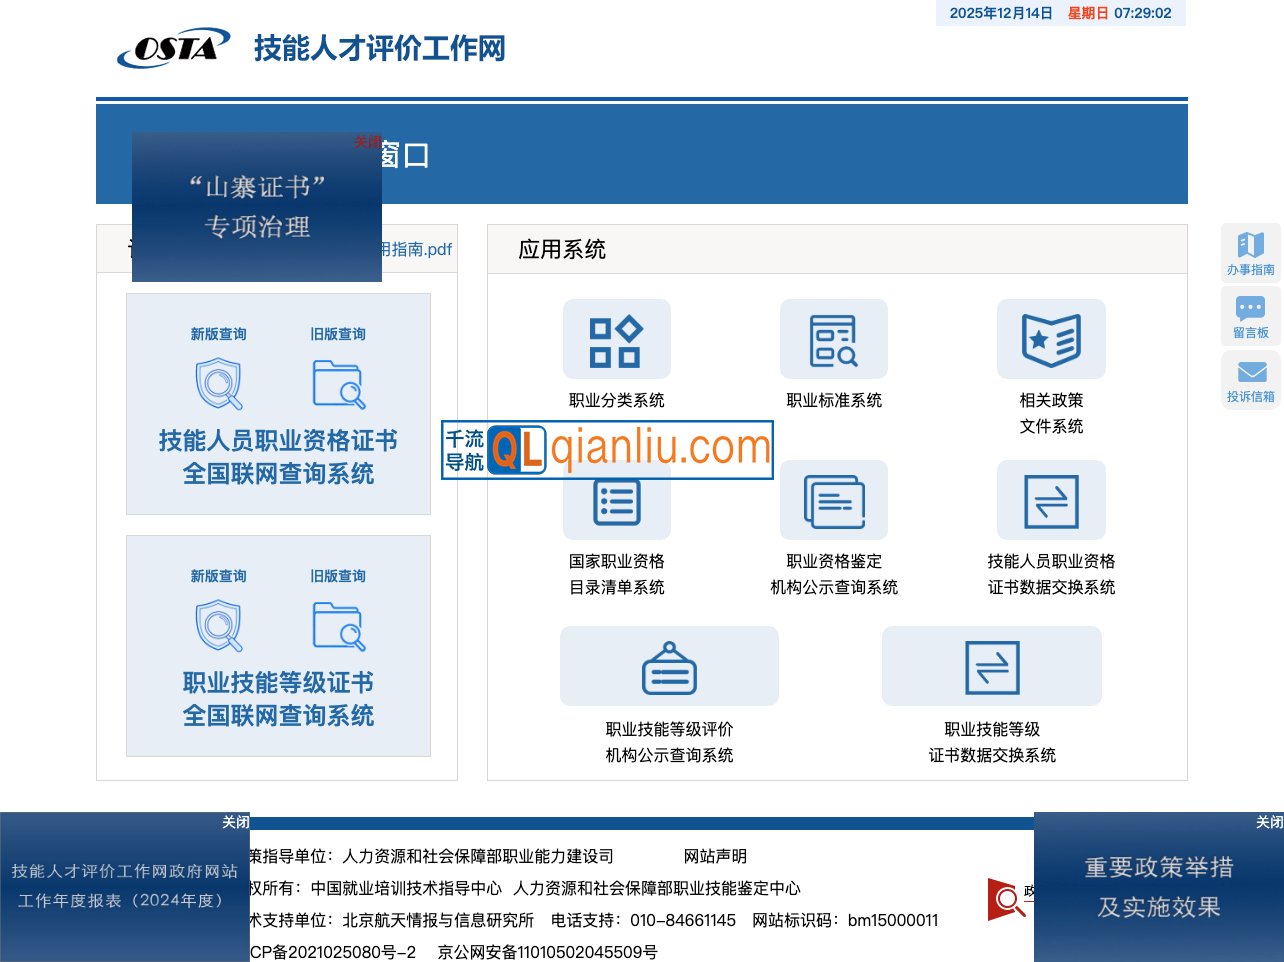
Task: Open the 职业技能等级证书数据交换系统 icon
Action: [990, 665]
